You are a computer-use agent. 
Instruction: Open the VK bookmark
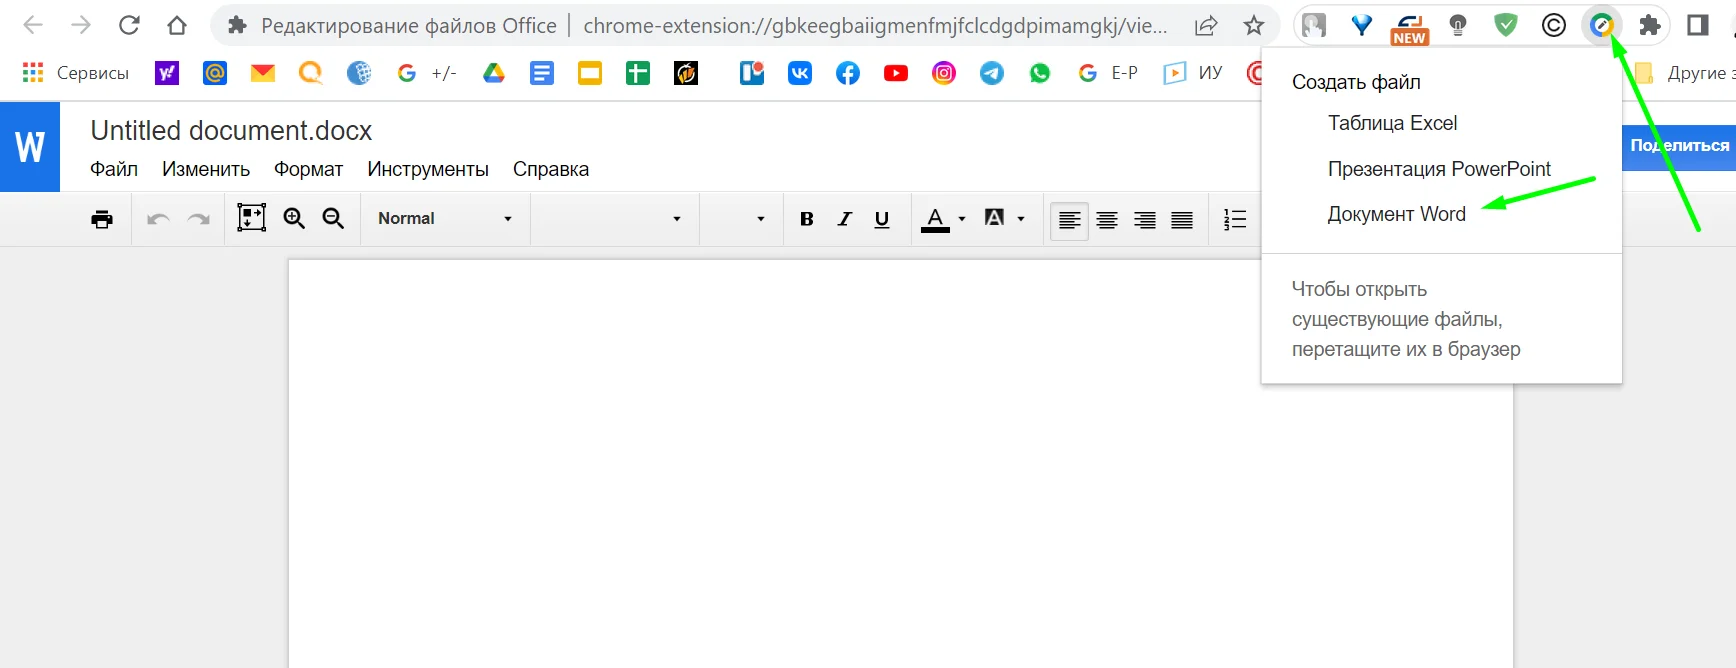tap(800, 73)
